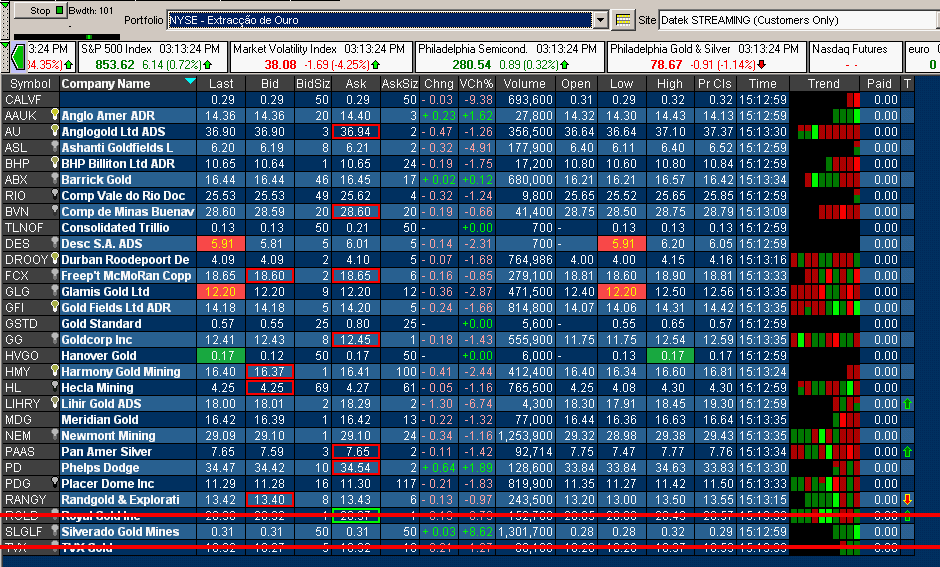The image size is (940, 567).
Task: Click the light bulb icon beside Barrick Gold
Action: click(55, 178)
